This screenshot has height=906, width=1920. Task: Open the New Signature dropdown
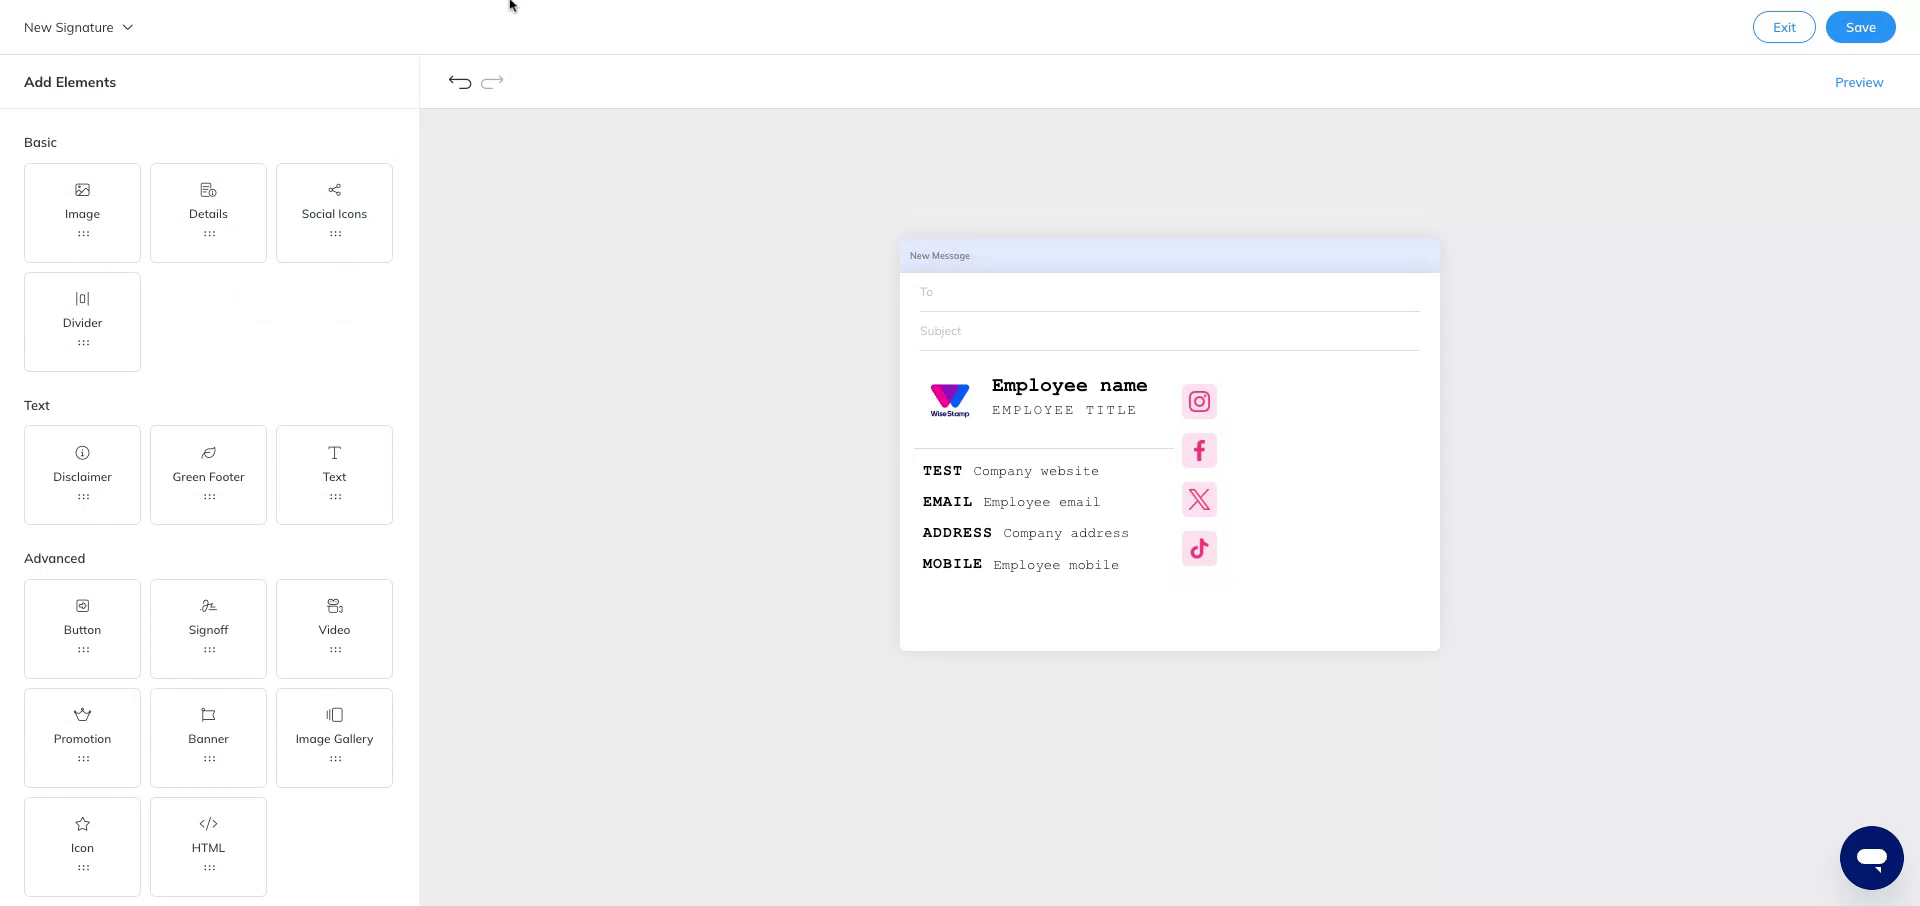(x=78, y=27)
